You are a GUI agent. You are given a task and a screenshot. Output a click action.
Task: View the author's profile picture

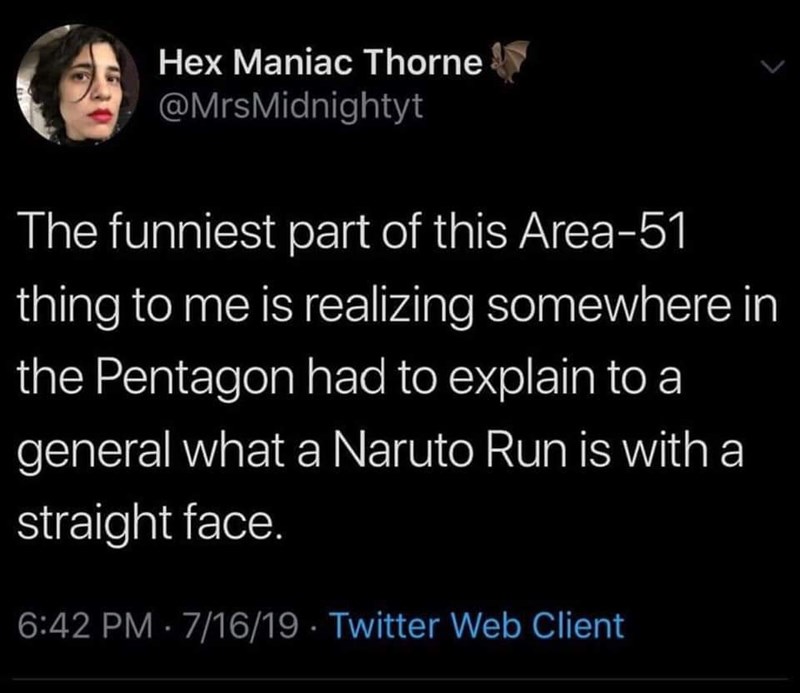click(x=83, y=86)
